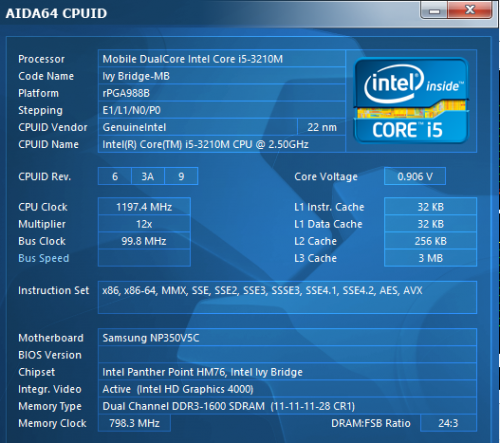Image resolution: width=500 pixels, height=443 pixels.
Task: Click the empty Bus Speed value field
Action: (144, 258)
